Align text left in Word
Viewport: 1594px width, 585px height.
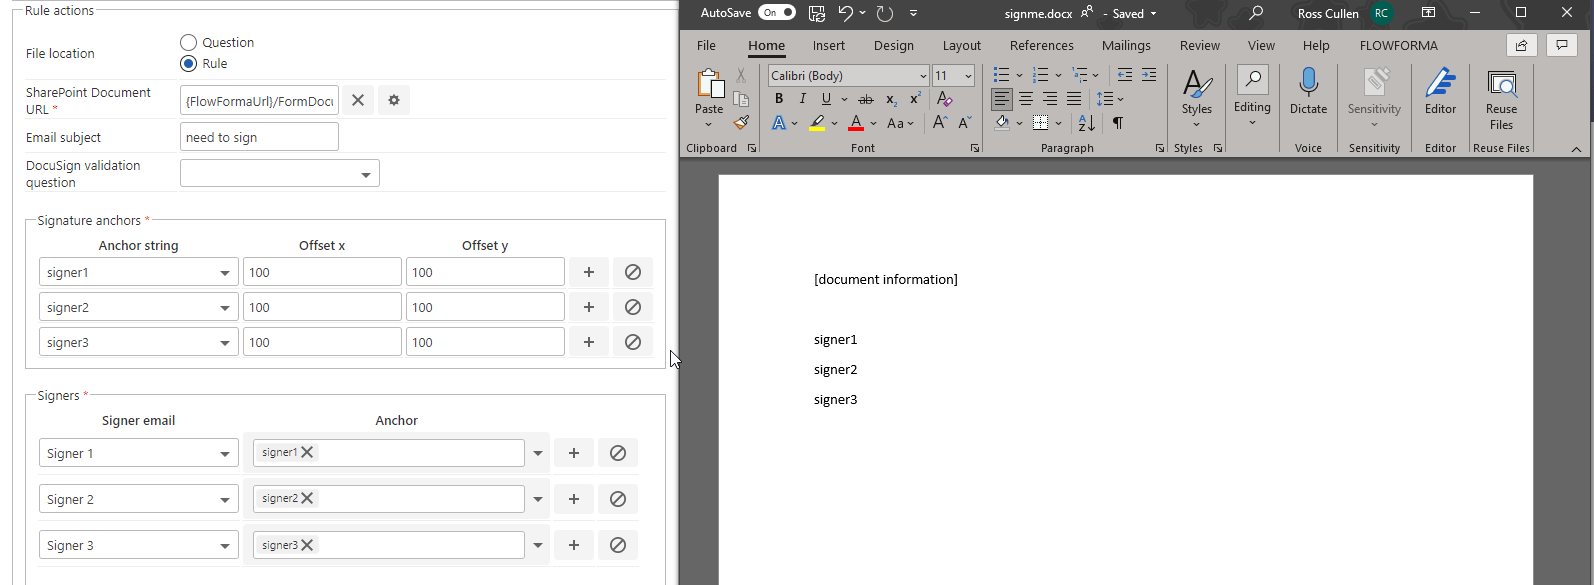click(1002, 99)
